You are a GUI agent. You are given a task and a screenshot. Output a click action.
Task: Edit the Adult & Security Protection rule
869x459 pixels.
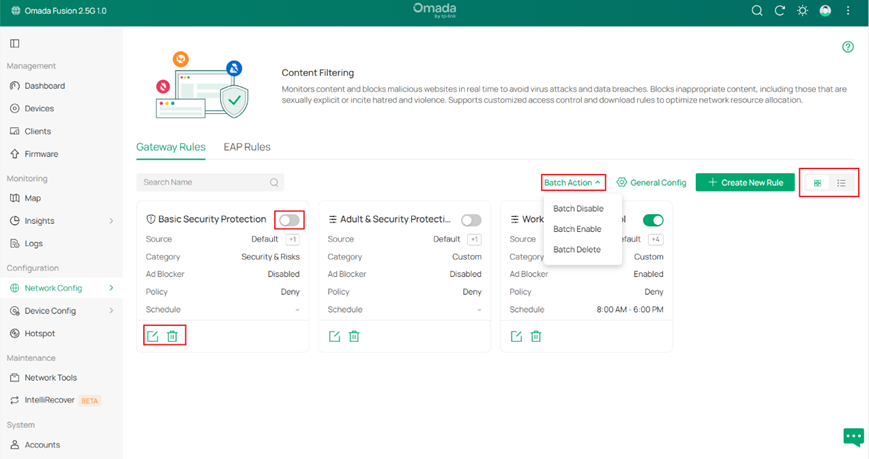click(x=334, y=336)
